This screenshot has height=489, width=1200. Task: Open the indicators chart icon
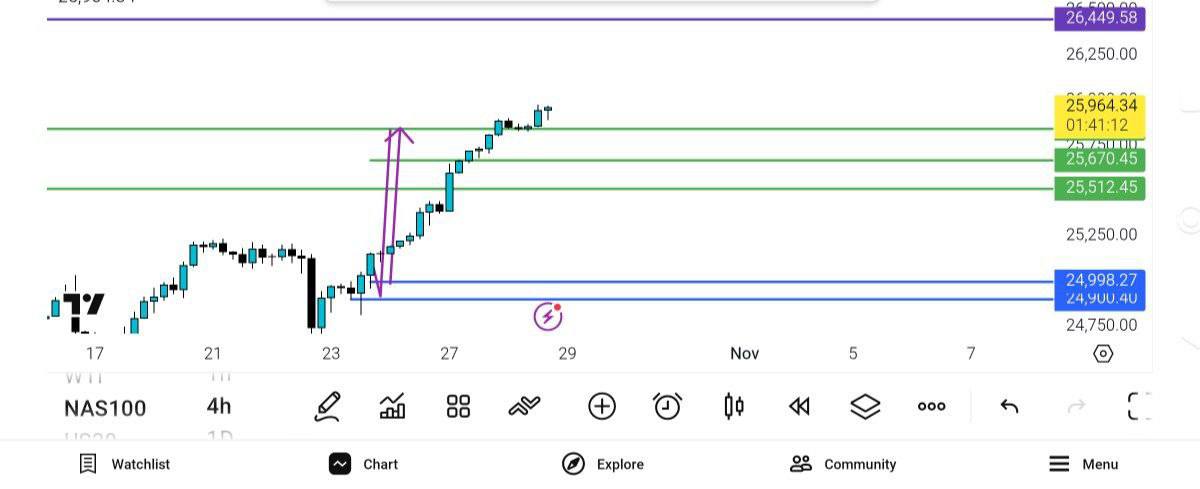[392, 406]
